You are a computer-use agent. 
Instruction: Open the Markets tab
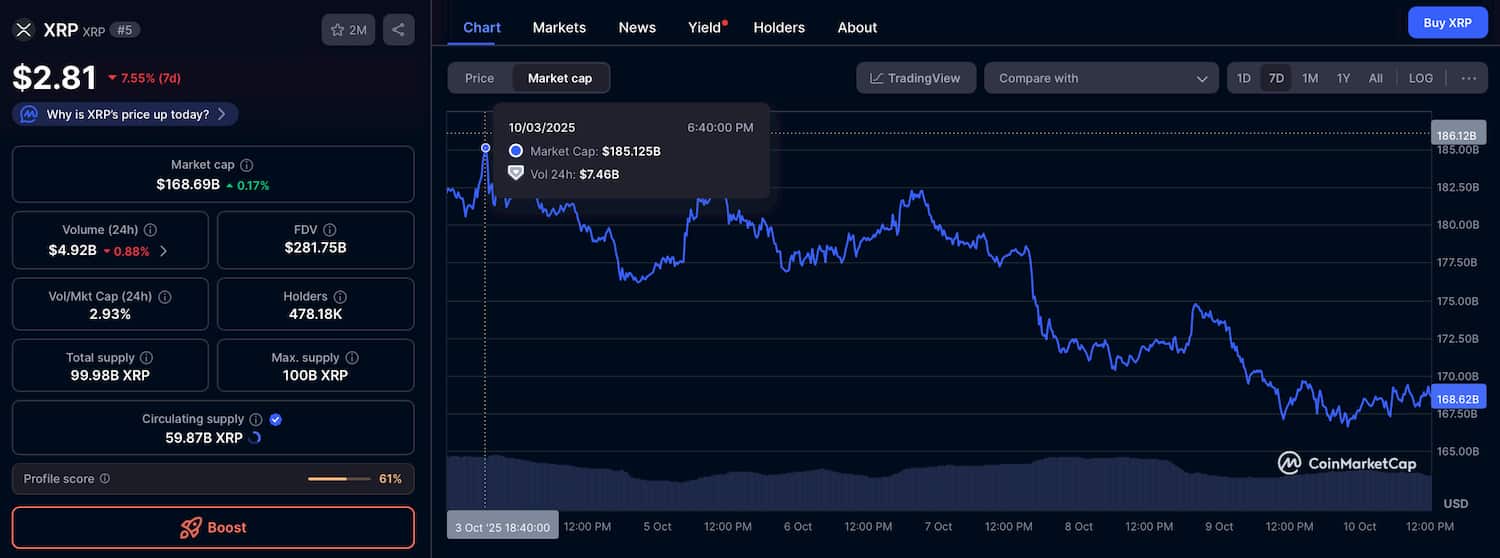(559, 27)
